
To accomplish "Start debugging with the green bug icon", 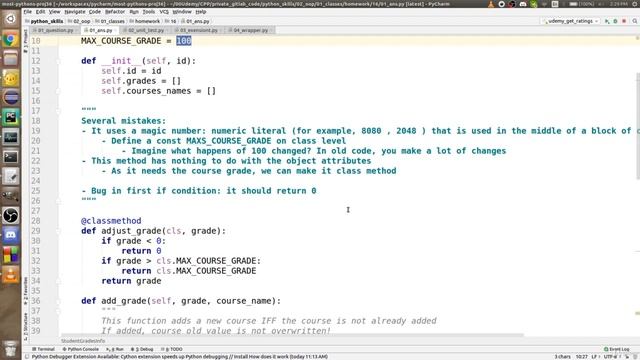I will [x=615, y=21].
